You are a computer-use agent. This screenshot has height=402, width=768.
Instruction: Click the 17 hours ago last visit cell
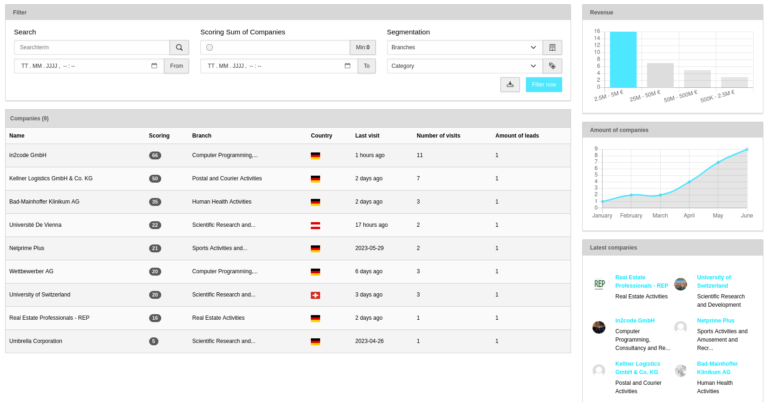point(371,225)
